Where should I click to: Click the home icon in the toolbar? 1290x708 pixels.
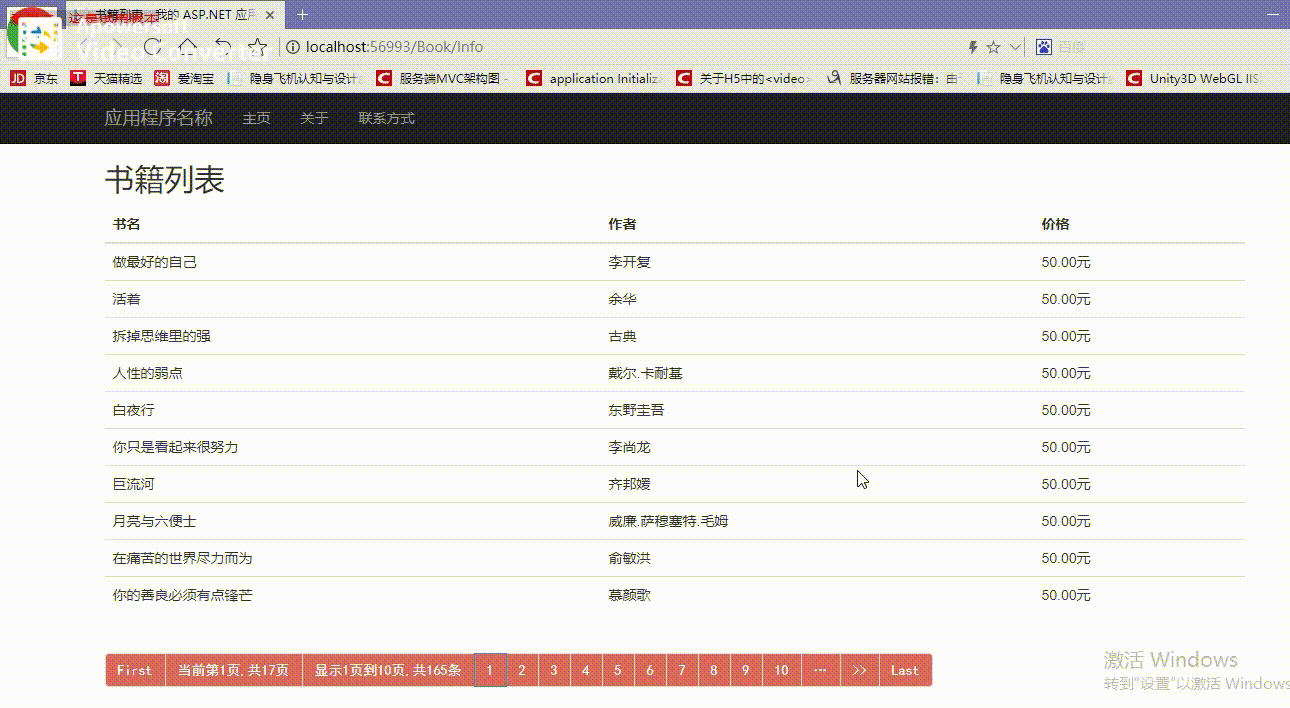[x=188, y=46]
